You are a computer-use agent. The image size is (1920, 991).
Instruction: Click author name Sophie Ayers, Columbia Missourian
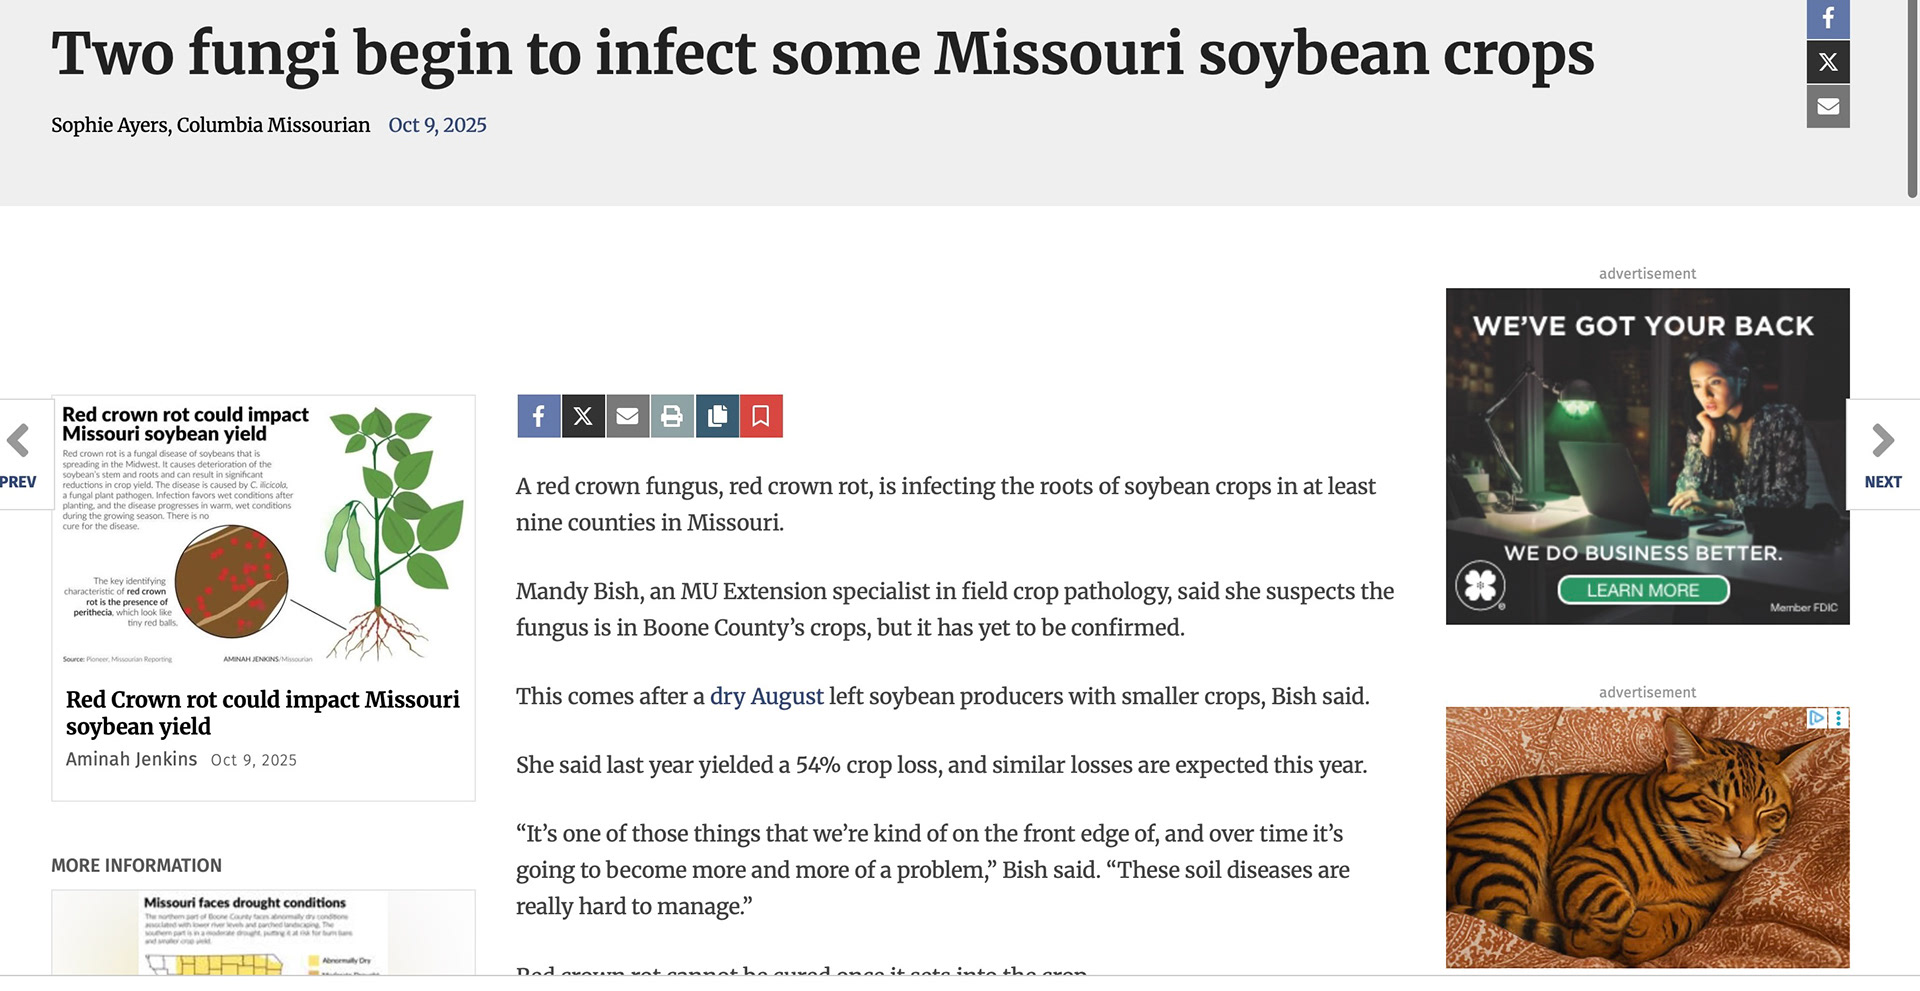pyautogui.click(x=210, y=125)
